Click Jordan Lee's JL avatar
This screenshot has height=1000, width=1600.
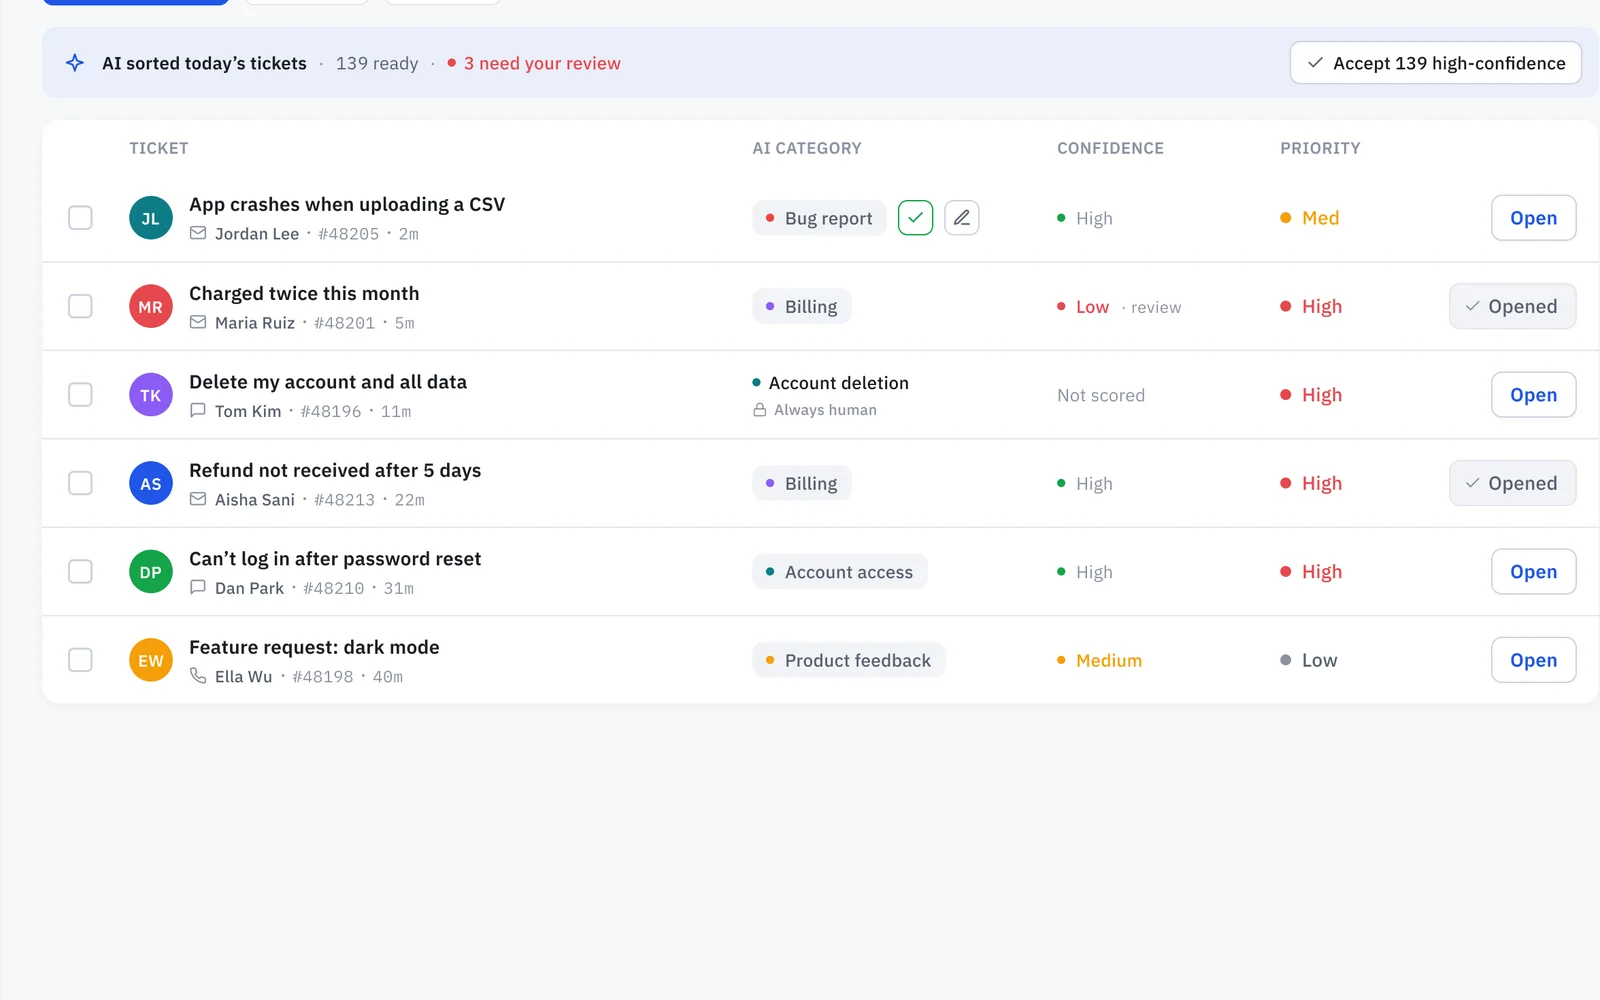tap(151, 218)
